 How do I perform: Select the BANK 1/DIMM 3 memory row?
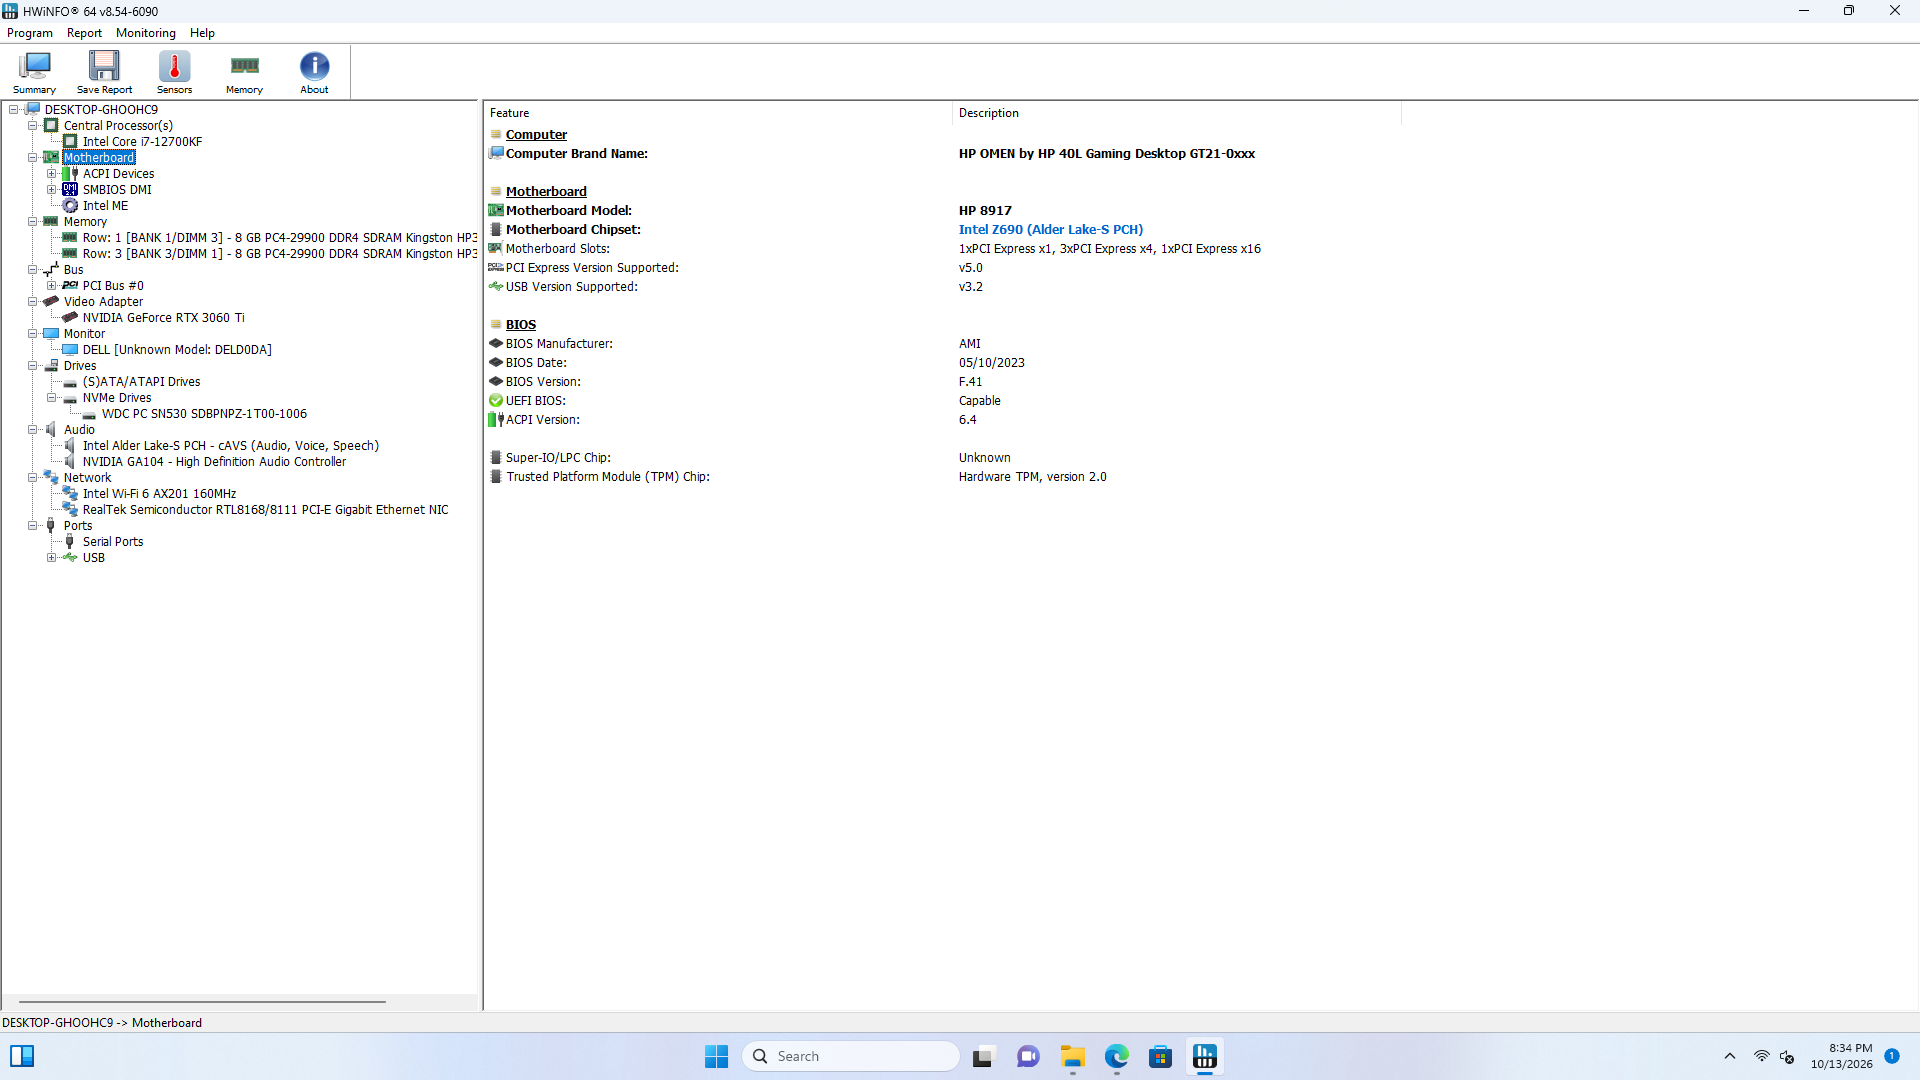pyautogui.click(x=279, y=238)
